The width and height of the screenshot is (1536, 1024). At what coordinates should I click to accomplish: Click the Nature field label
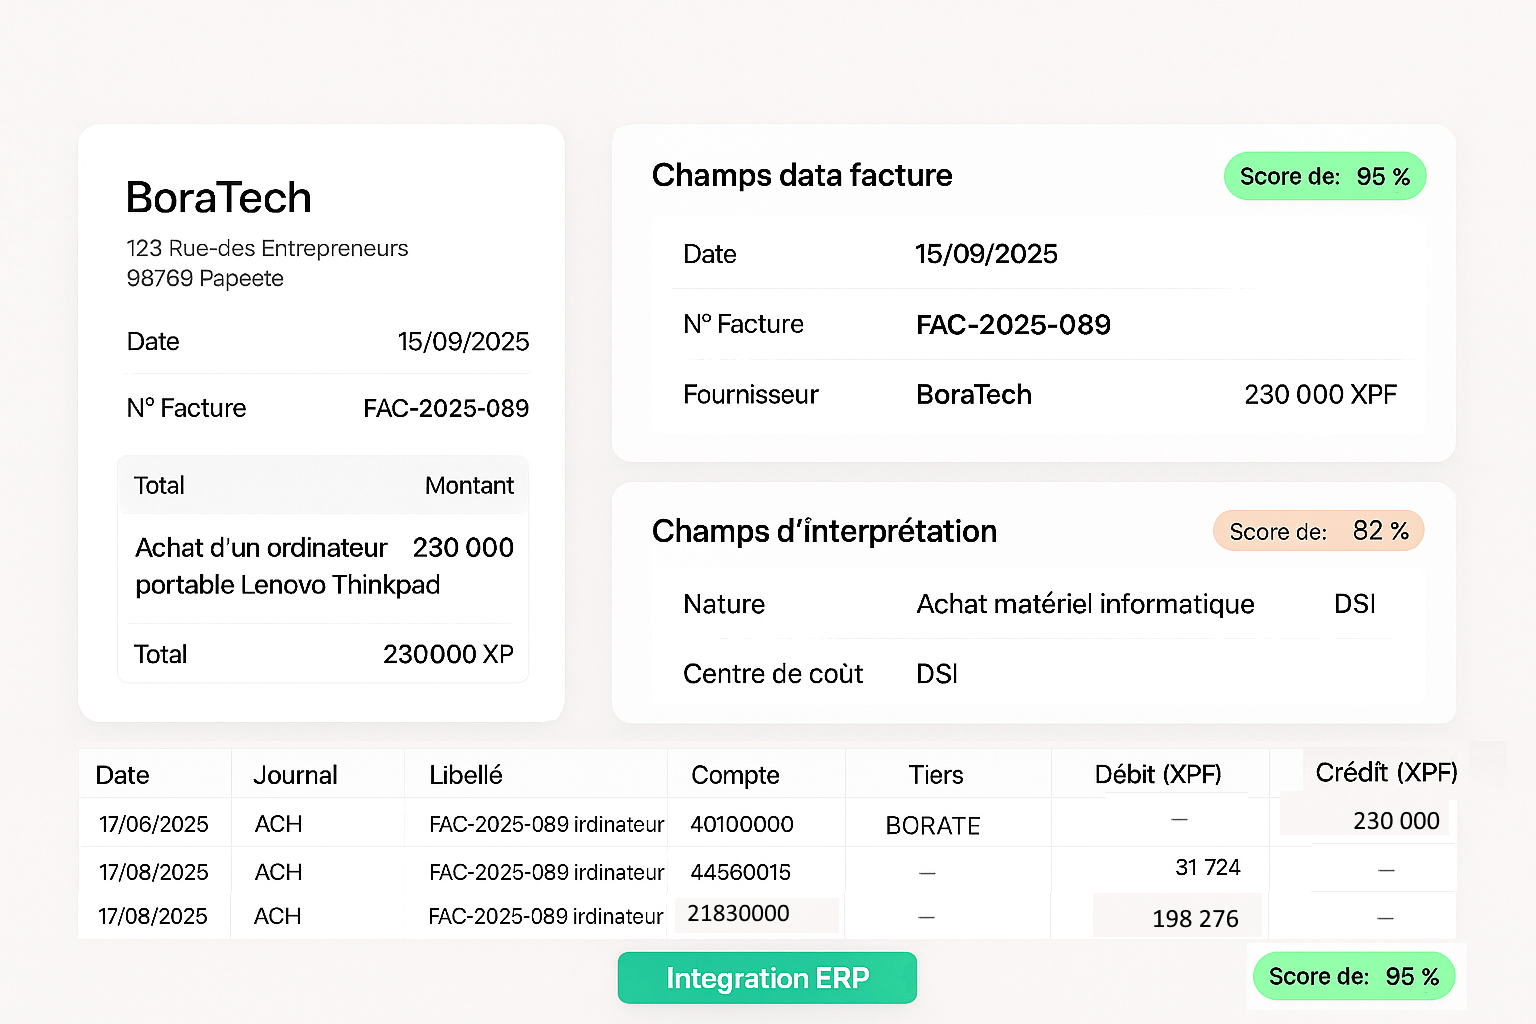click(724, 604)
